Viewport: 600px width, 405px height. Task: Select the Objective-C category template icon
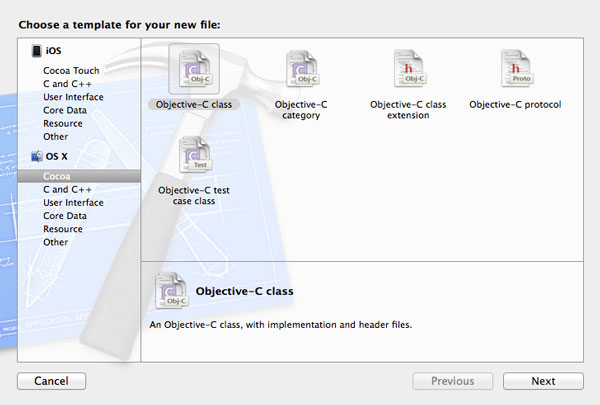pos(302,69)
